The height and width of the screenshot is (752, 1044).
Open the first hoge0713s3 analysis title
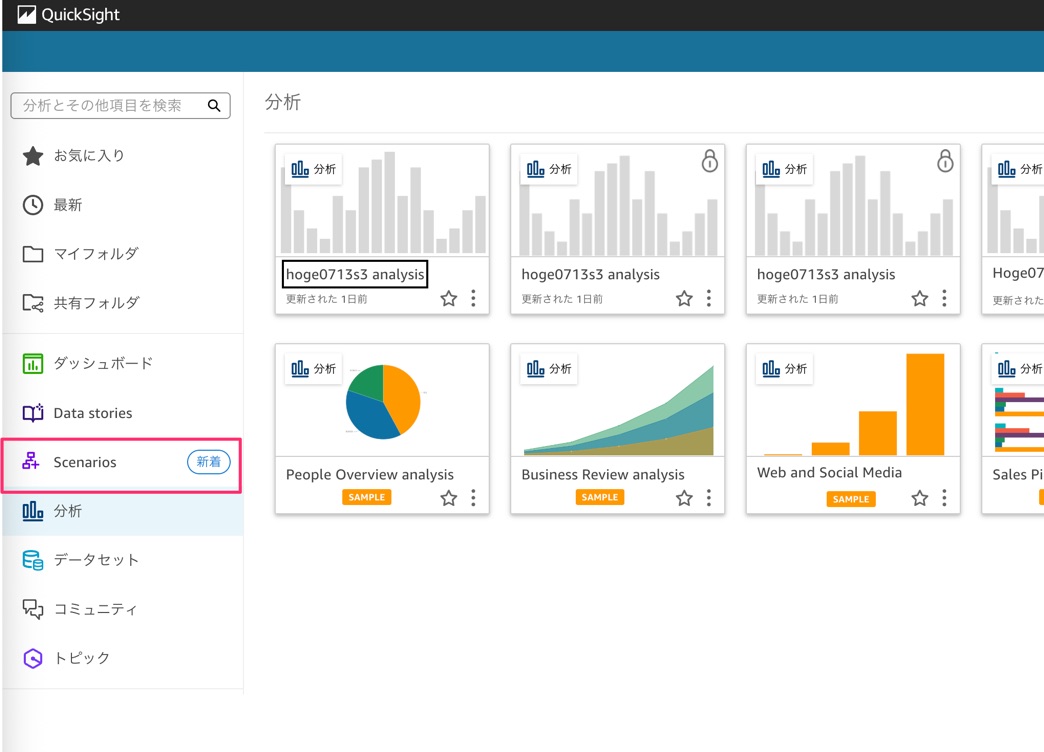[355, 274]
